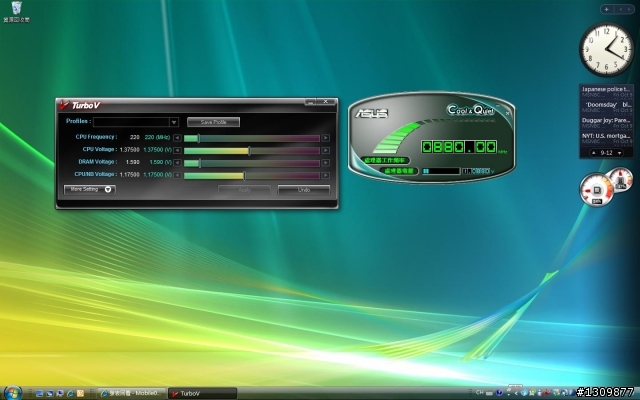Image resolution: width=640 pixels, height=400 pixels.
Task: Open the Profiles dropdown in TurboV
Action: point(174,122)
